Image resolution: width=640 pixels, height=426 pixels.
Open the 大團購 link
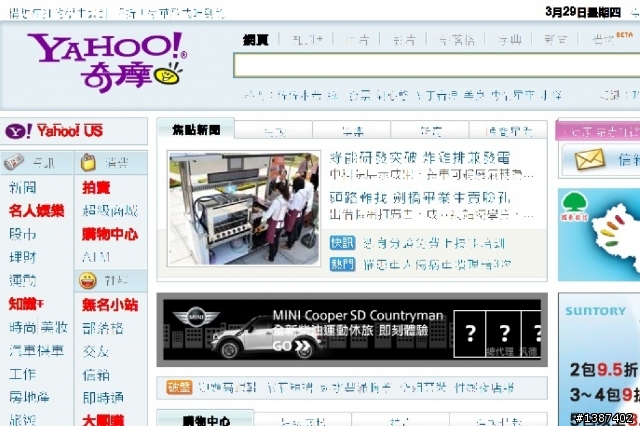[x=103, y=420]
